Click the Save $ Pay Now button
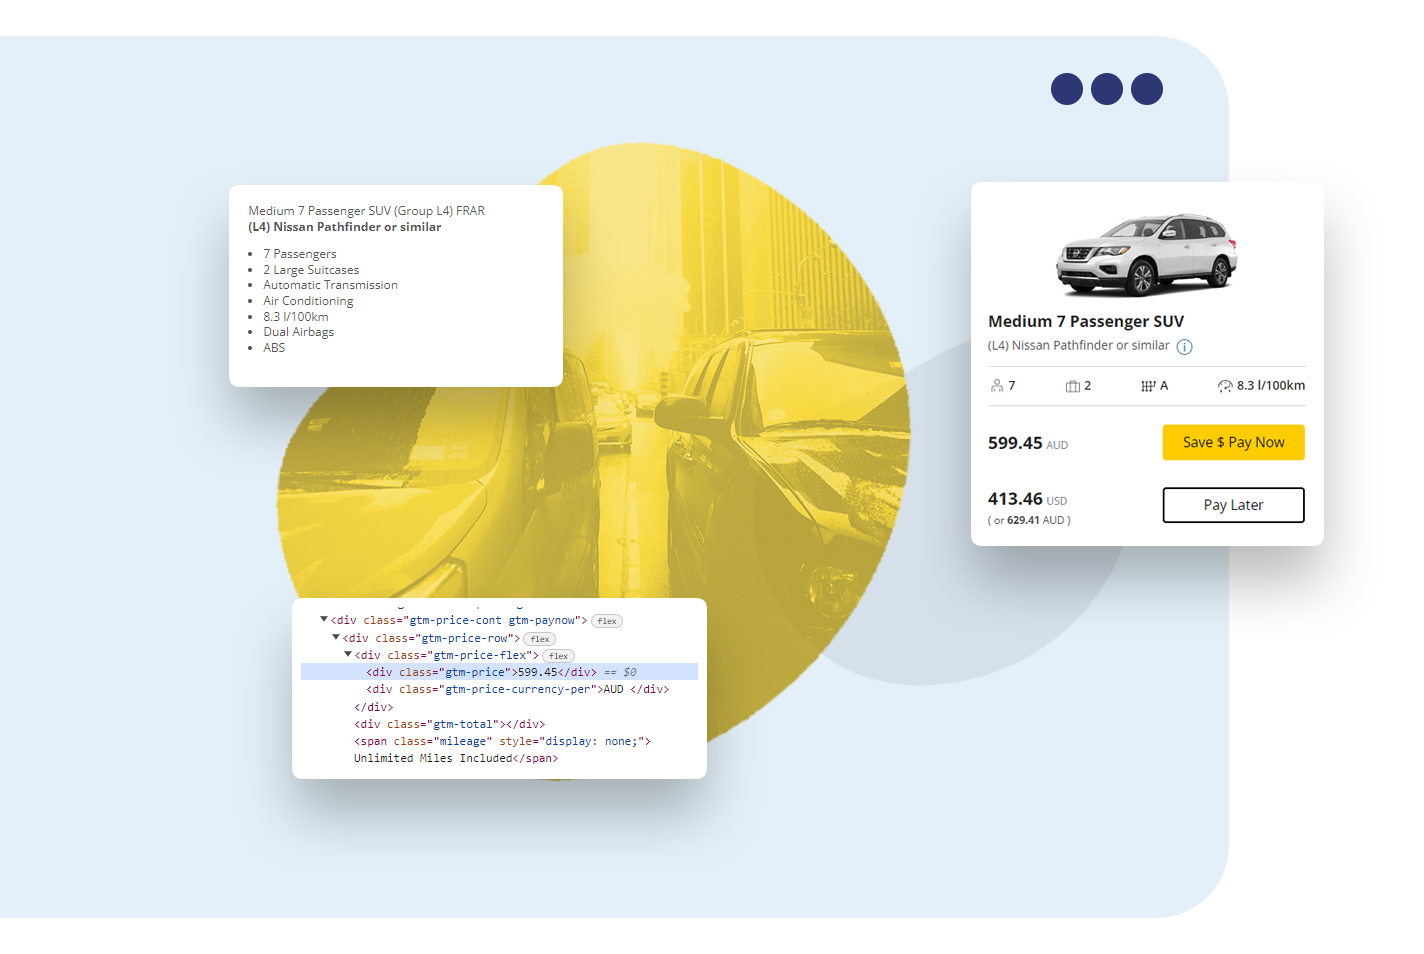This screenshot has width=1424, height=954. coord(1233,442)
